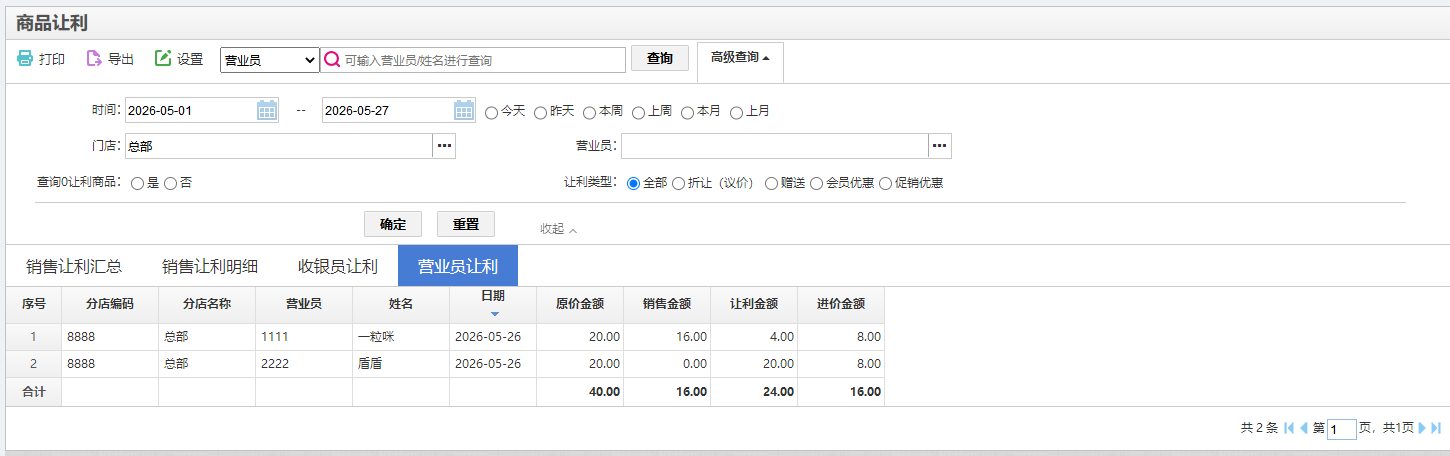Image resolution: width=1450 pixels, height=456 pixels.
Task: Click the 打印 label
Action: pos(52,60)
